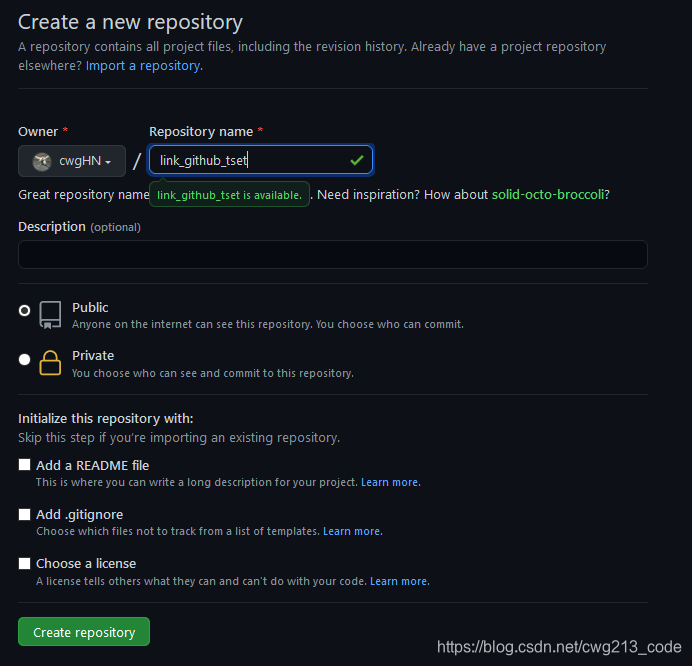692x666 pixels.
Task: Click the Private padlock icon
Action: 50,363
